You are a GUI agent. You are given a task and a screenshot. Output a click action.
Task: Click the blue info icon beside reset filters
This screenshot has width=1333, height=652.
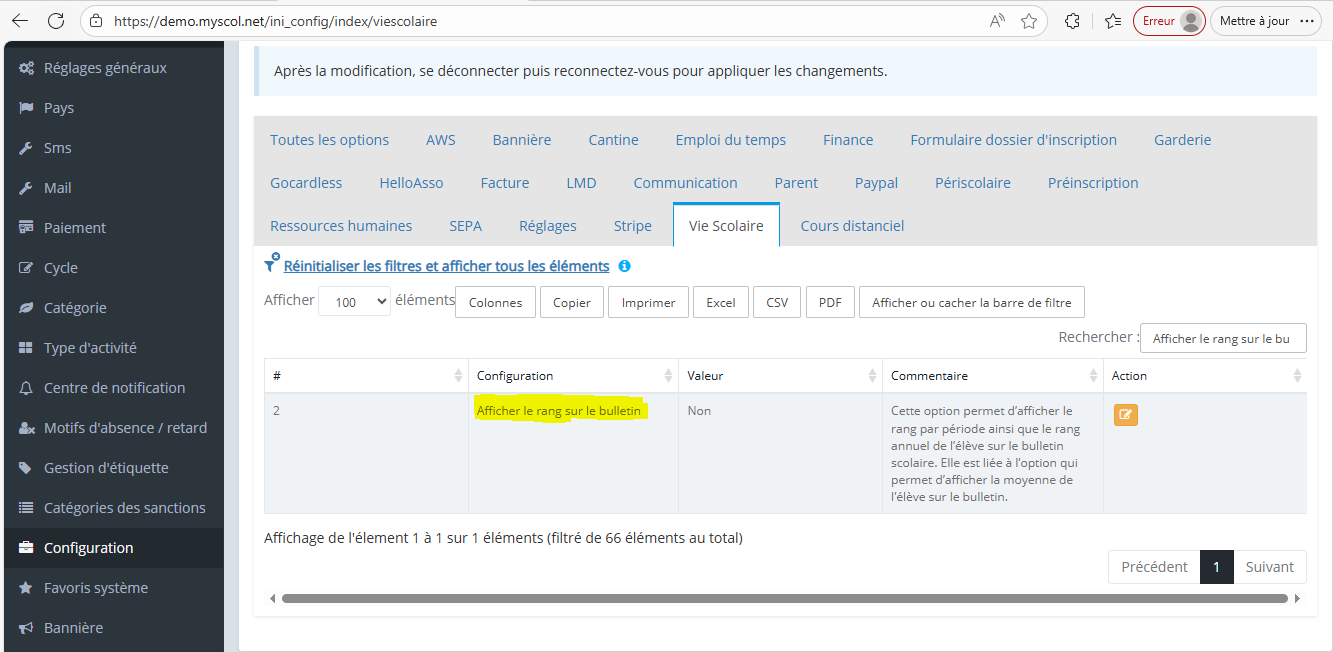pyautogui.click(x=624, y=266)
